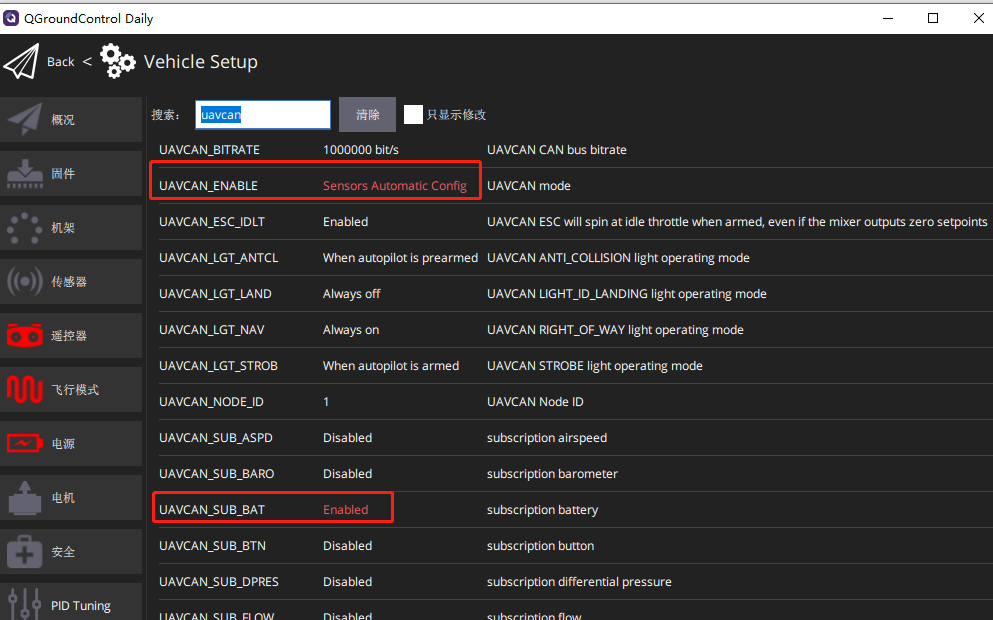
Task: Click the red 遥控器 radio icon
Action: coord(25,336)
